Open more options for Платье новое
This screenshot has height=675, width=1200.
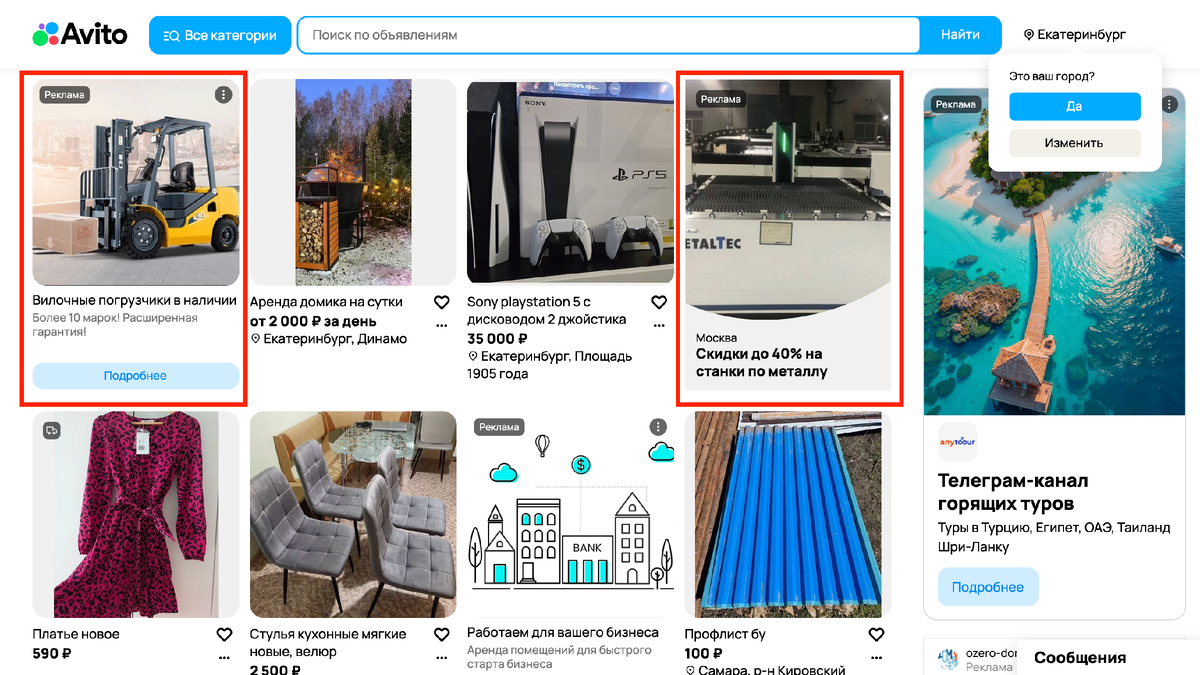coord(224,657)
